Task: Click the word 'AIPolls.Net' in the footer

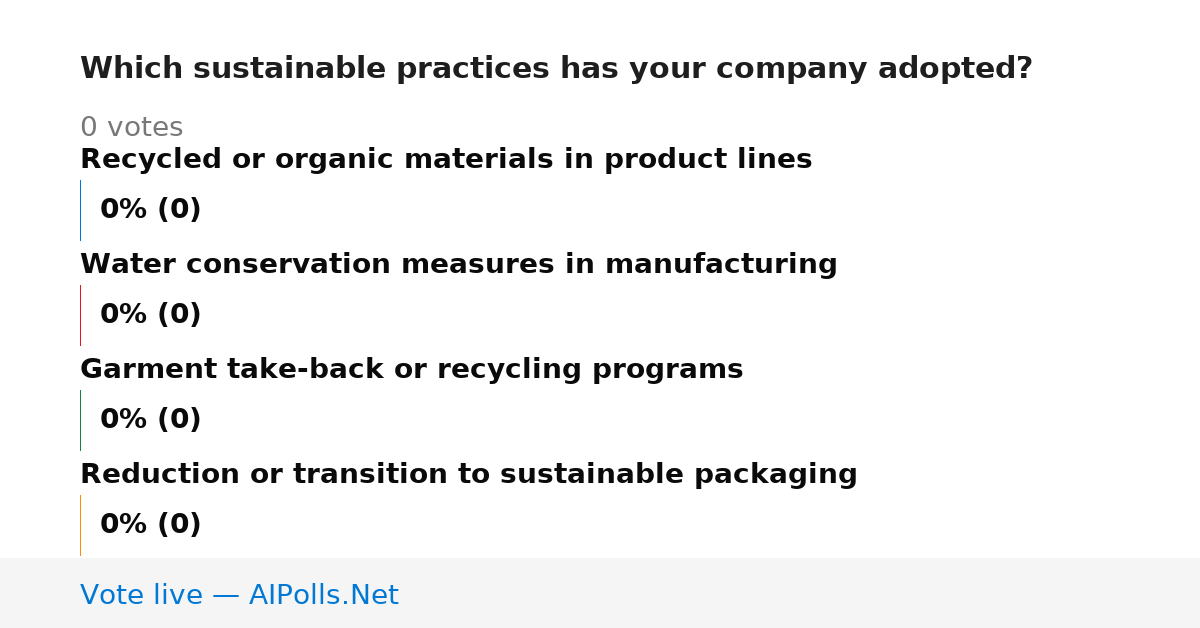Action: (x=324, y=596)
